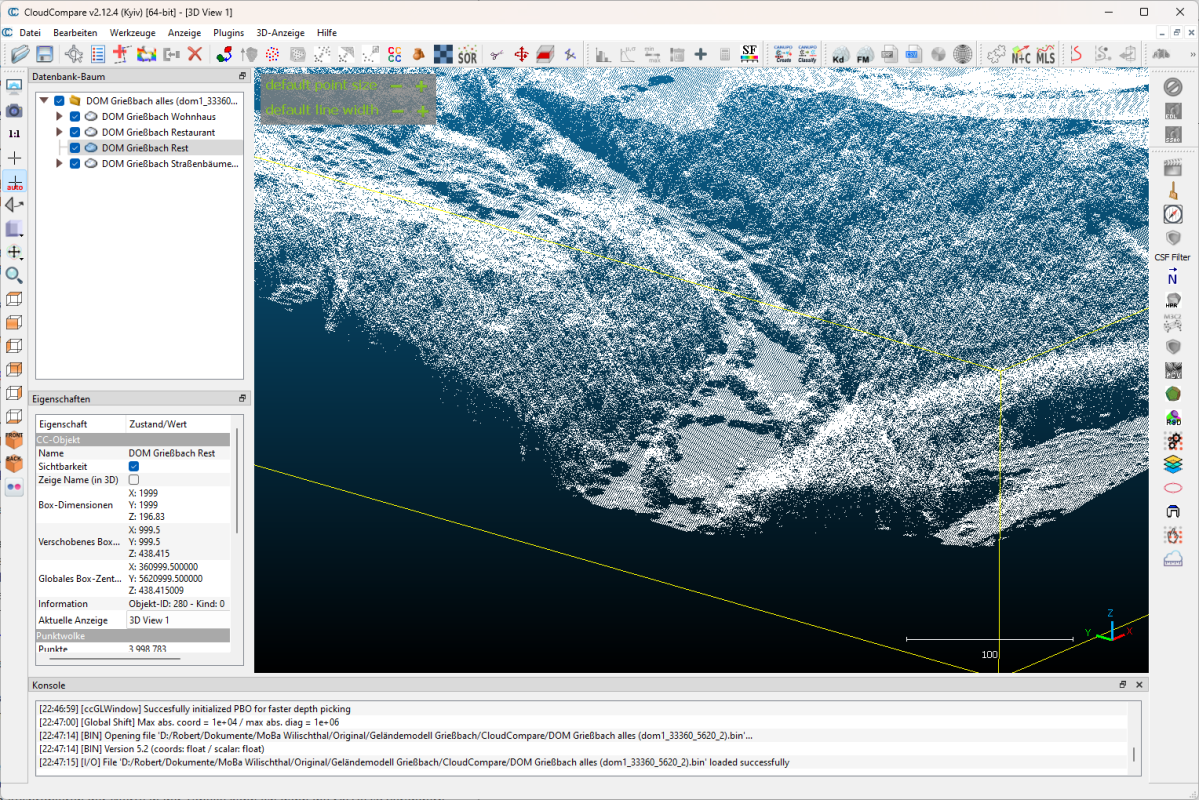This screenshot has height=800, width=1199.
Task: Click the SOR filter icon
Action: (467, 54)
